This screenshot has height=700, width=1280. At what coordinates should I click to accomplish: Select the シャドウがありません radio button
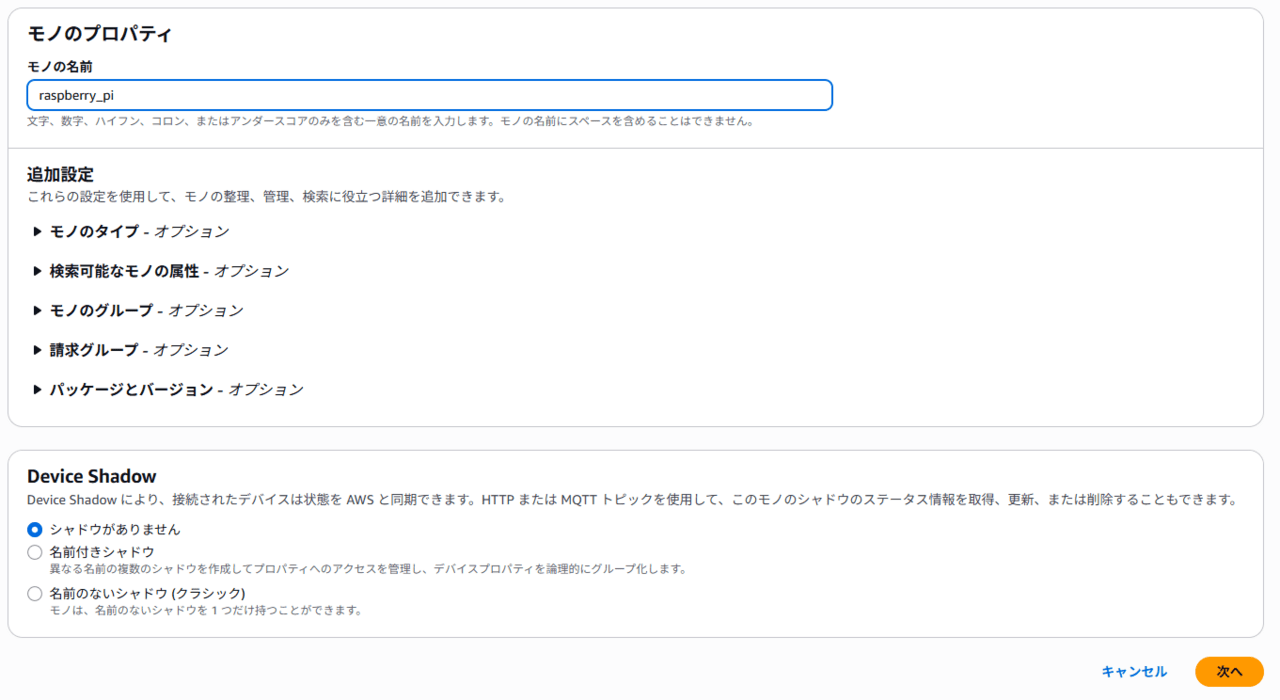[x=35, y=530]
